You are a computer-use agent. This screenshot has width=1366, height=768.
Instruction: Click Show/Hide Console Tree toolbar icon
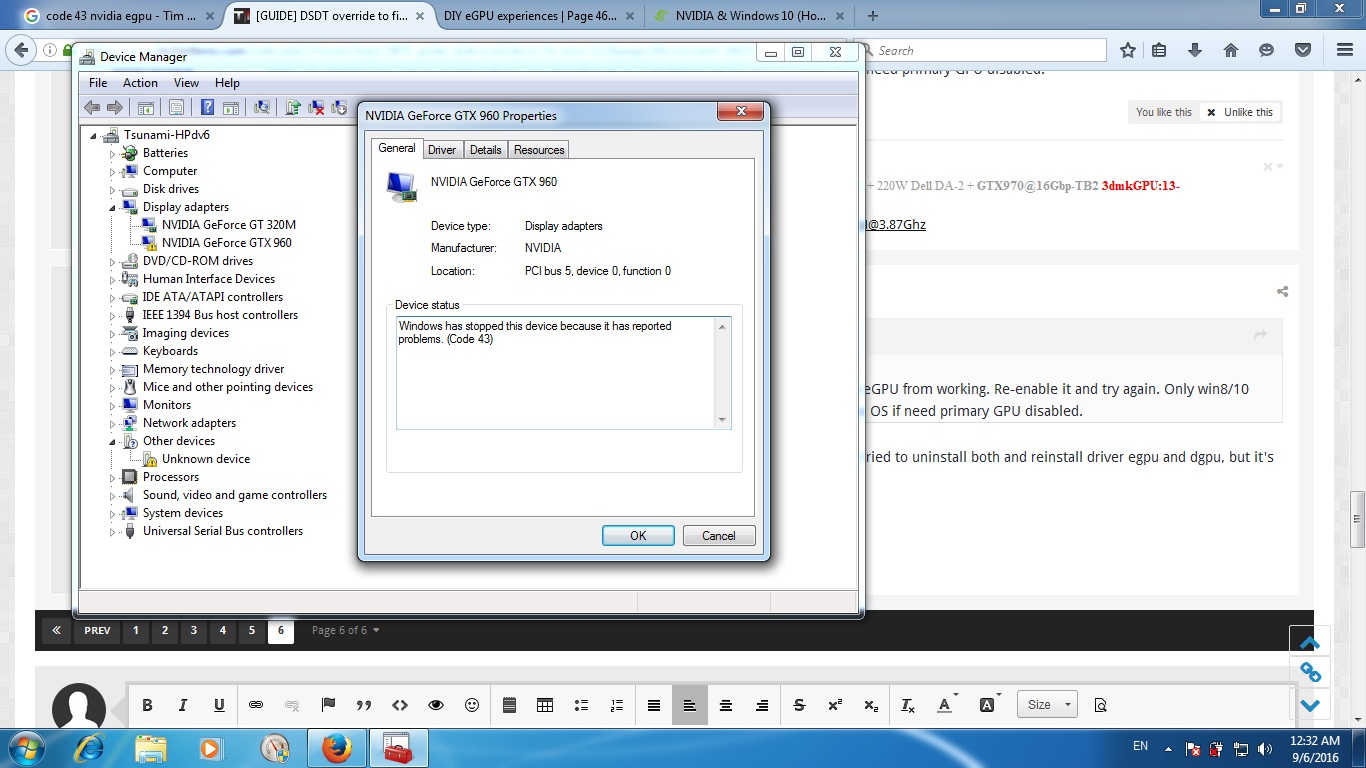click(145, 107)
